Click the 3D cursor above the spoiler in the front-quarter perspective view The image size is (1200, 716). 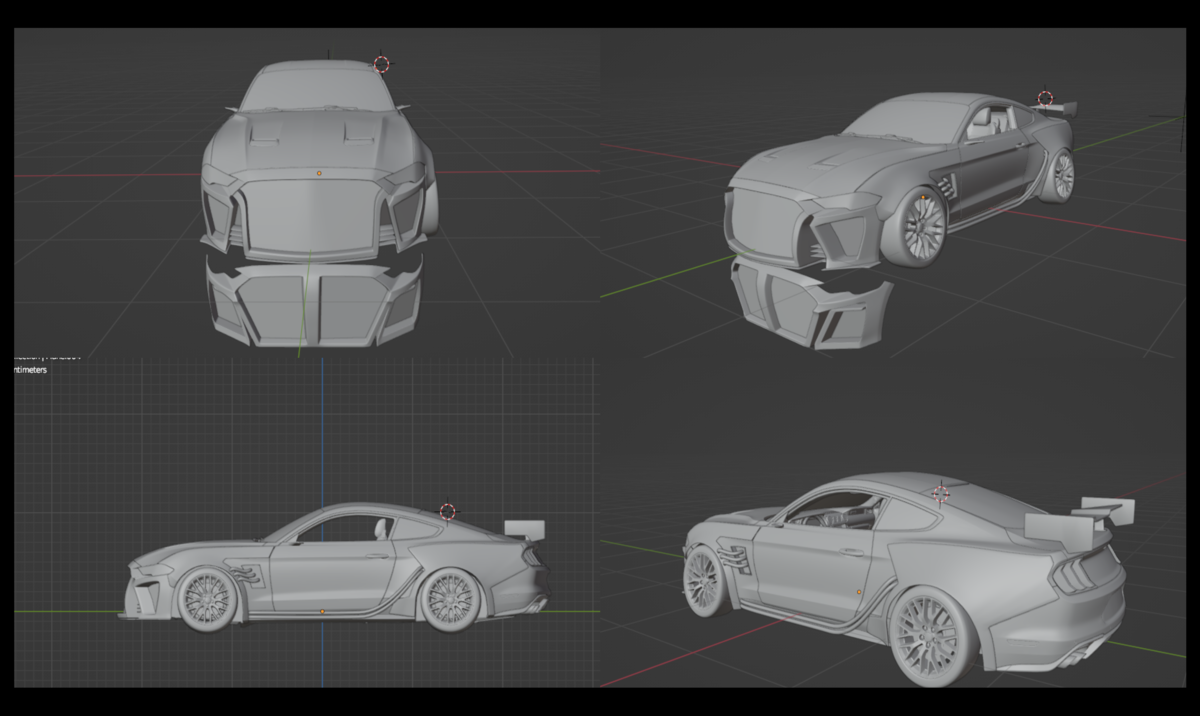[1045, 98]
